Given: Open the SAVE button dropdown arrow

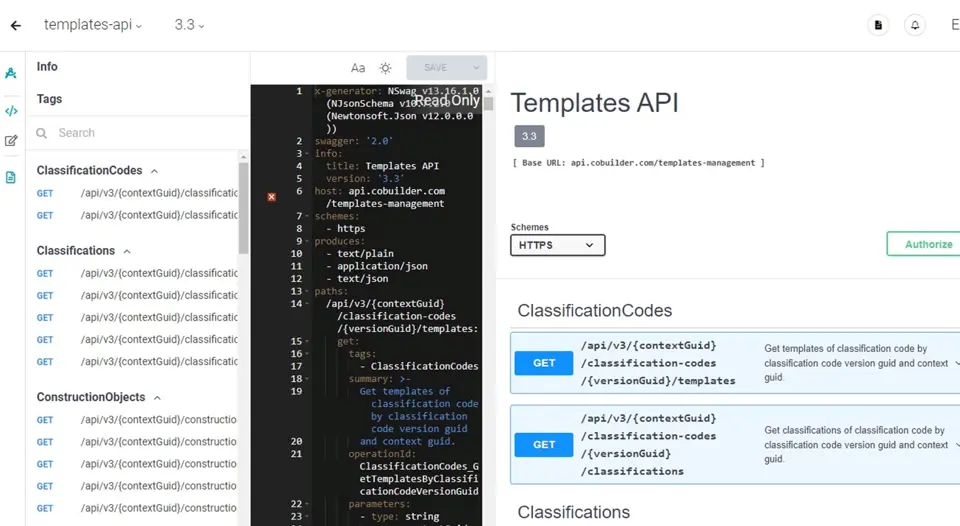Looking at the screenshot, I should pos(476,67).
